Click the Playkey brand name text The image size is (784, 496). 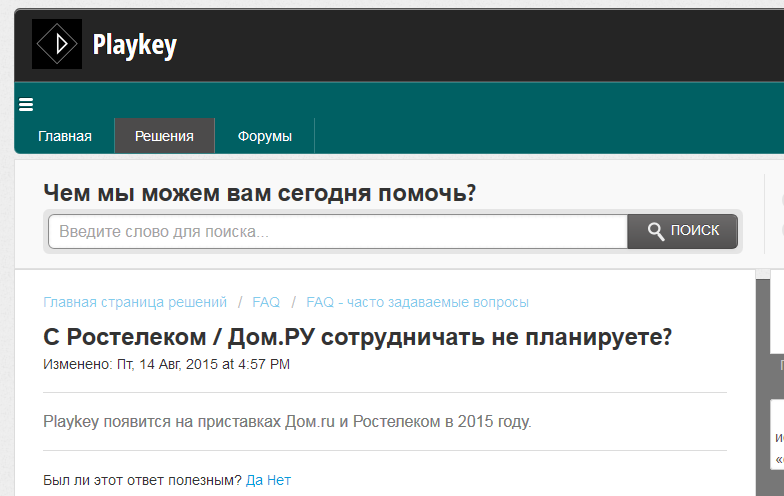pyautogui.click(x=134, y=46)
